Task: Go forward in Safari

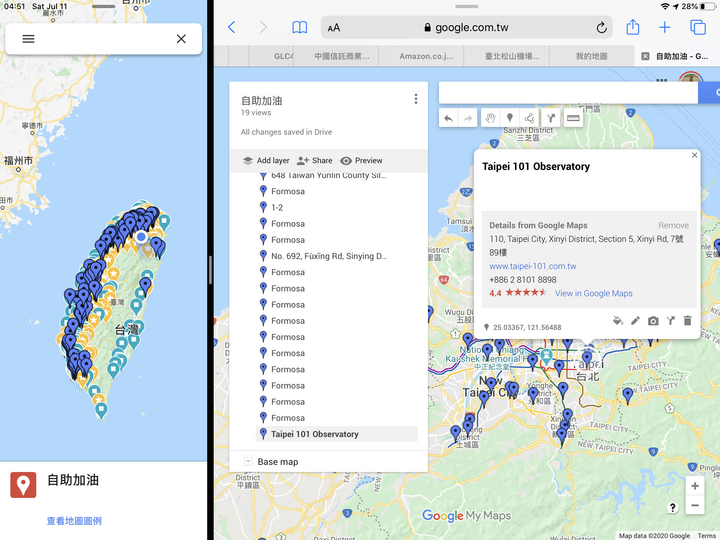Action: [x=263, y=28]
